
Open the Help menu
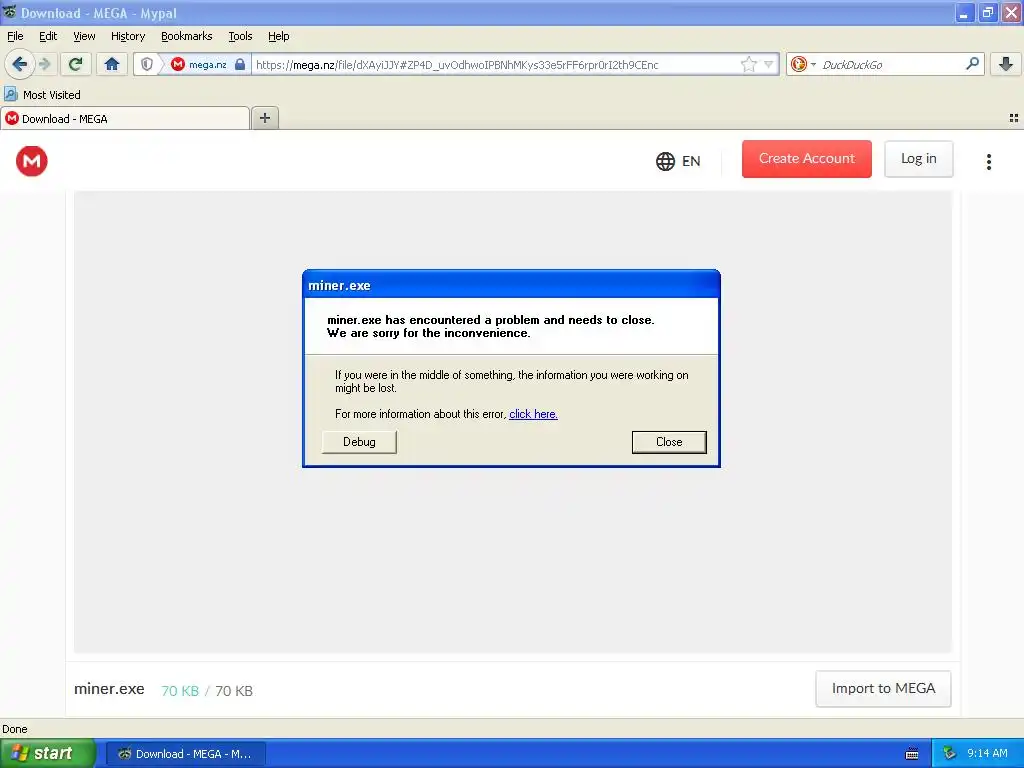click(279, 36)
